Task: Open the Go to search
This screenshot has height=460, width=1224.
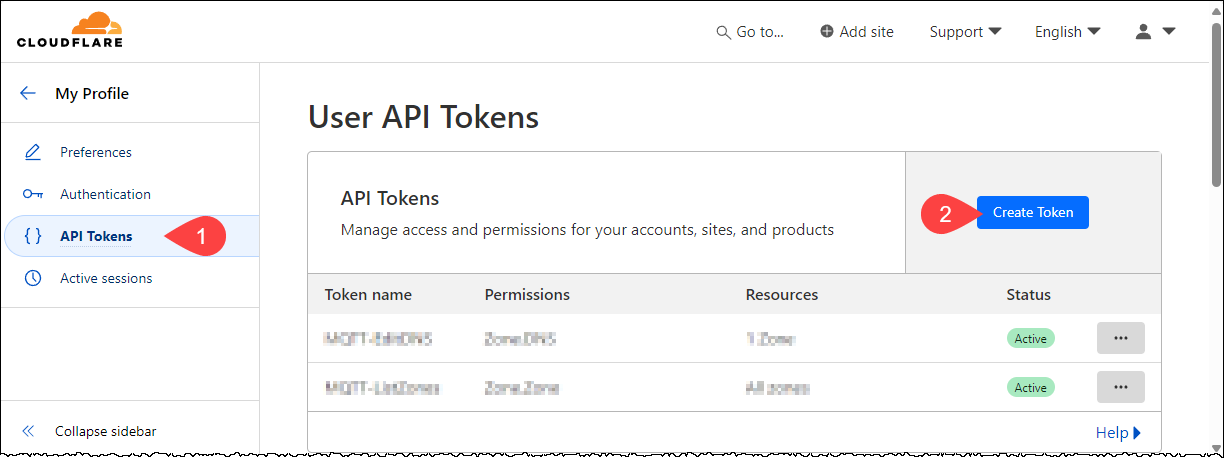Action: click(750, 31)
